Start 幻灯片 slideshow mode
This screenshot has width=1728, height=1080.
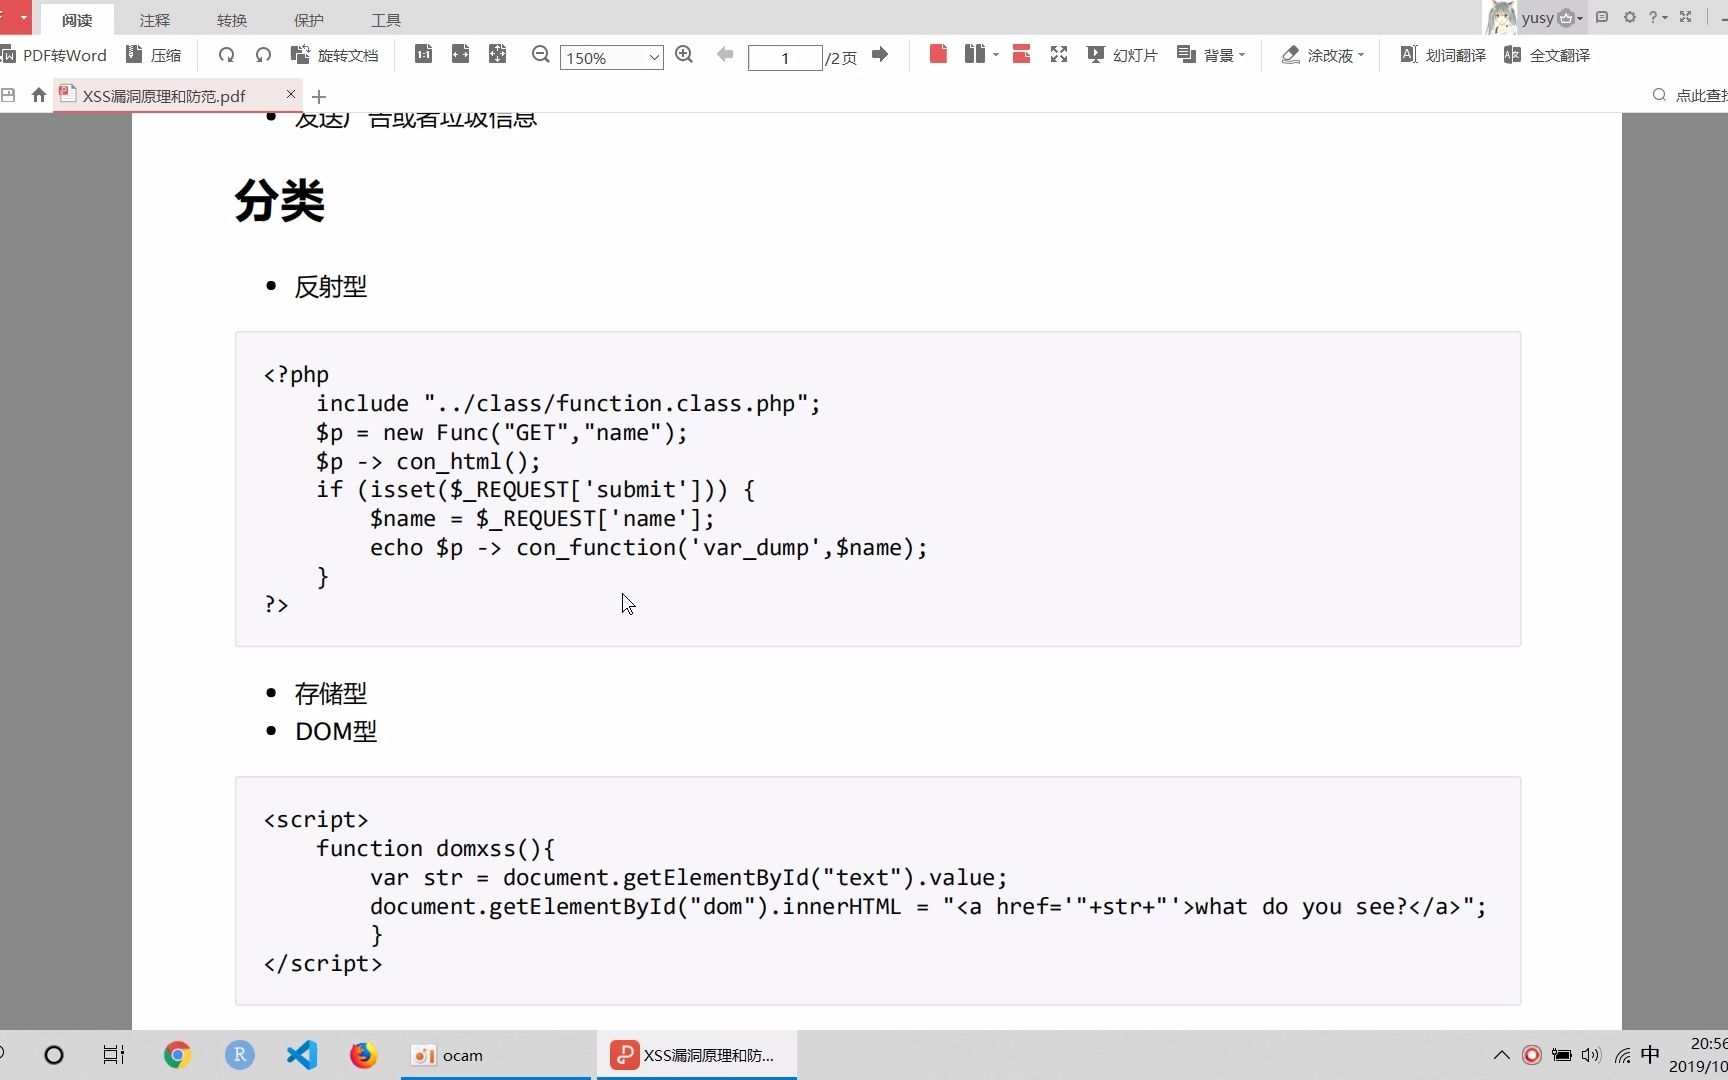pos(1122,55)
